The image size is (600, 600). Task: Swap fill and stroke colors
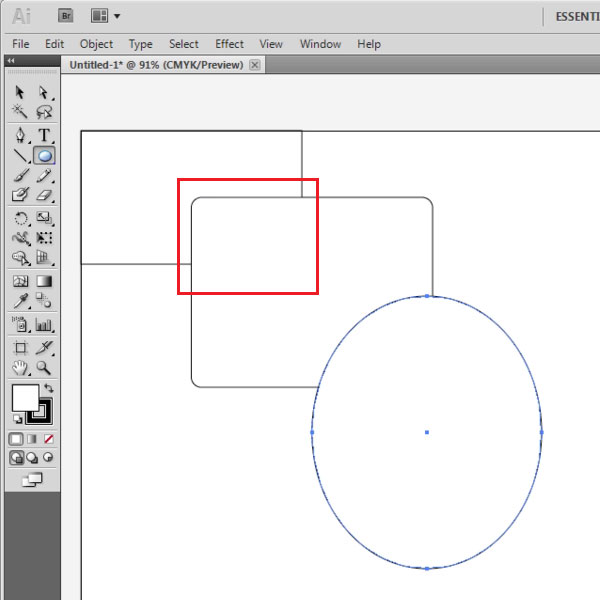pyautogui.click(x=49, y=388)
